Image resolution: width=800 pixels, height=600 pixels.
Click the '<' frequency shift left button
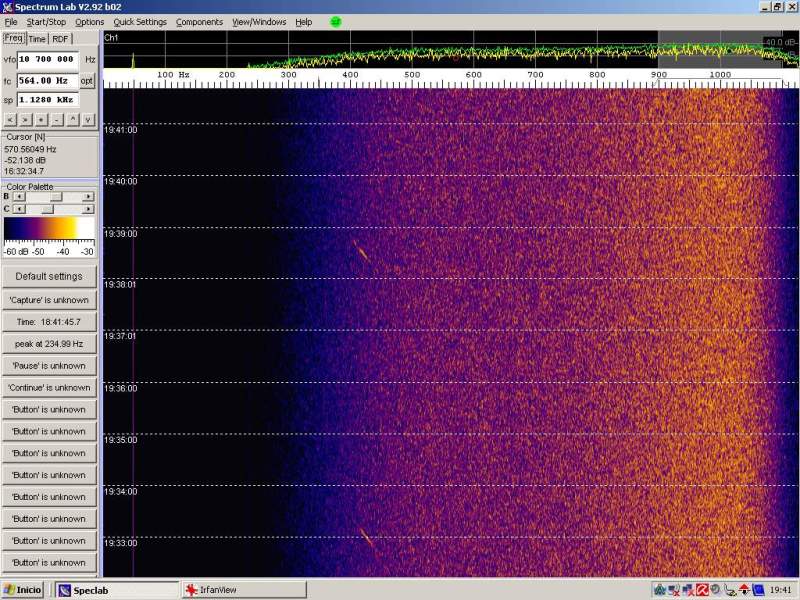click(x=9, y=119)
